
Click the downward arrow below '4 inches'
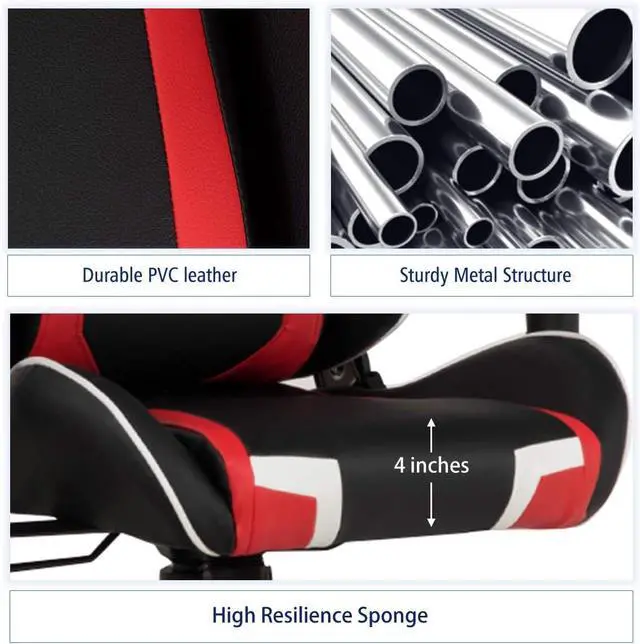point(431,505)
